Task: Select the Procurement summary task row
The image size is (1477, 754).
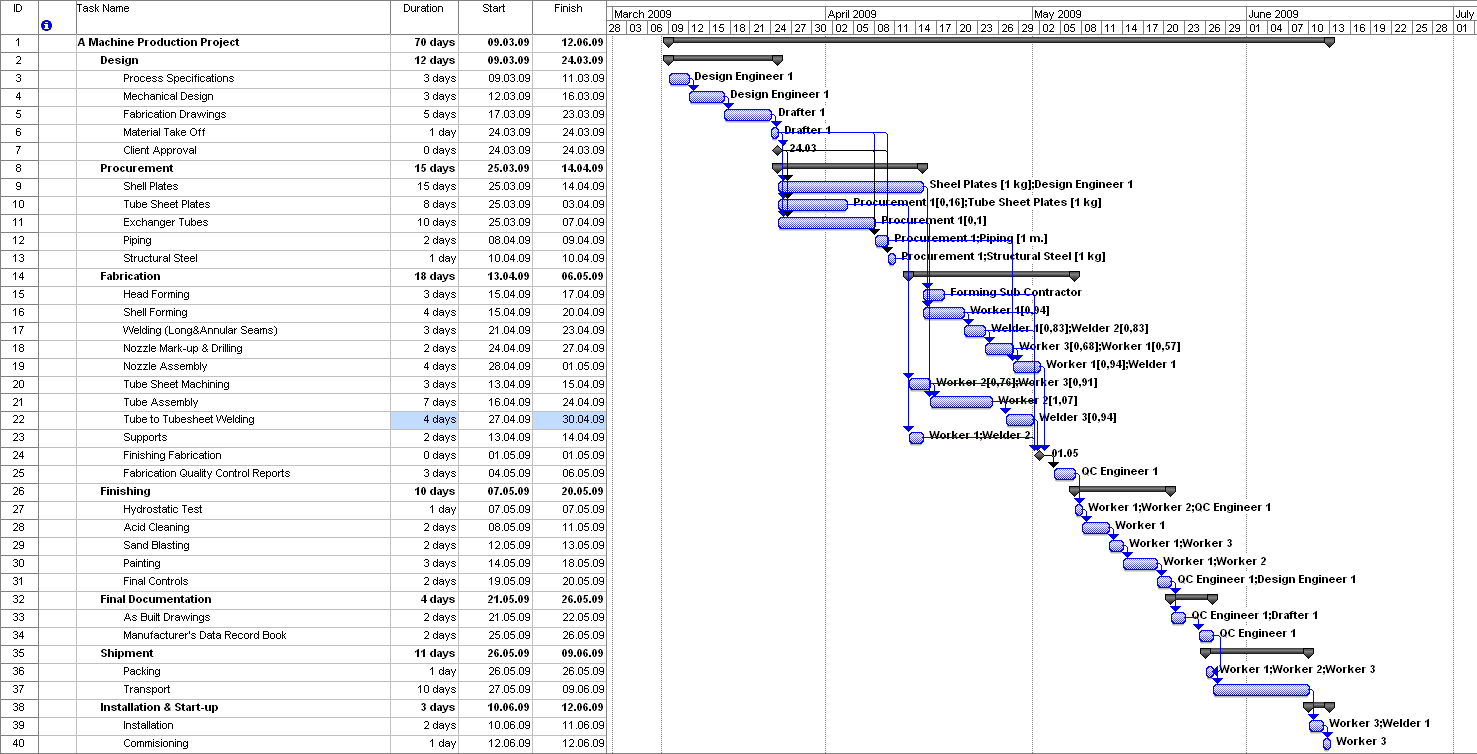Action: coord(136,168)
